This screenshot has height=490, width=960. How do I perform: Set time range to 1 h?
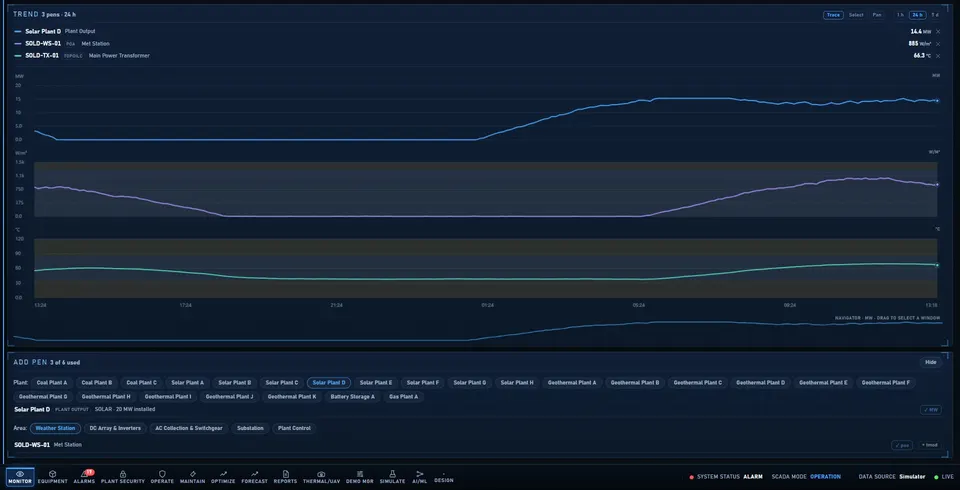tap(900, 15)
